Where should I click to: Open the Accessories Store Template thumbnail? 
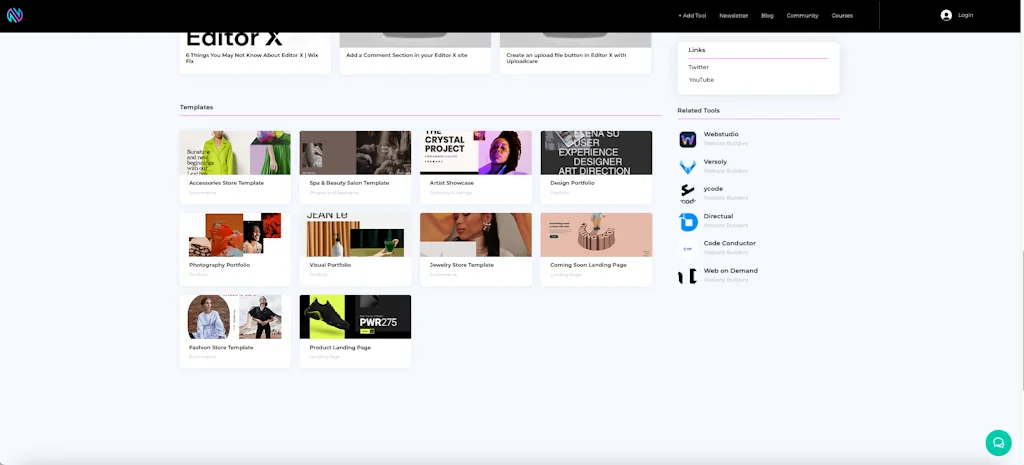coord(235,153)
